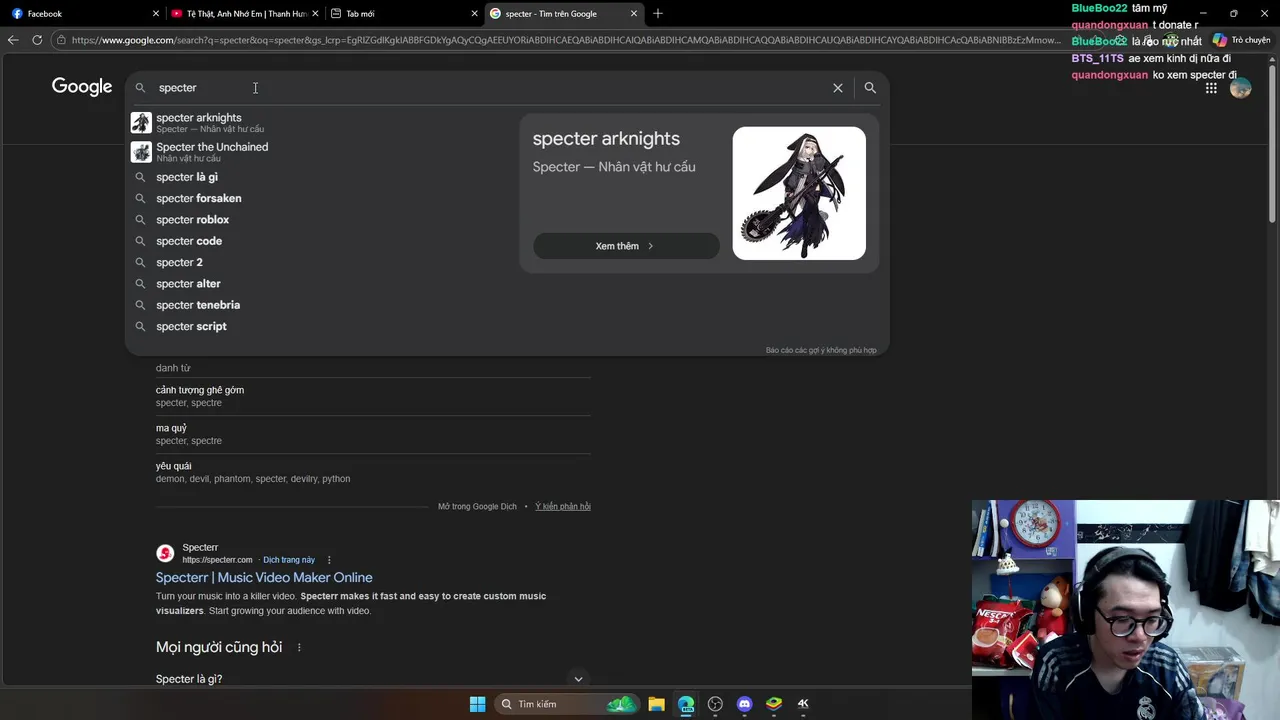Click the translation yêu quái

(x=174, y=466)
